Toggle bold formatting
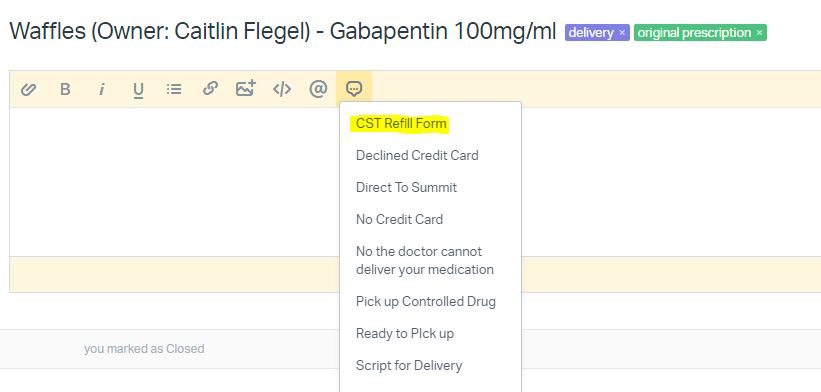821x392 pixels. click(65, 89)
